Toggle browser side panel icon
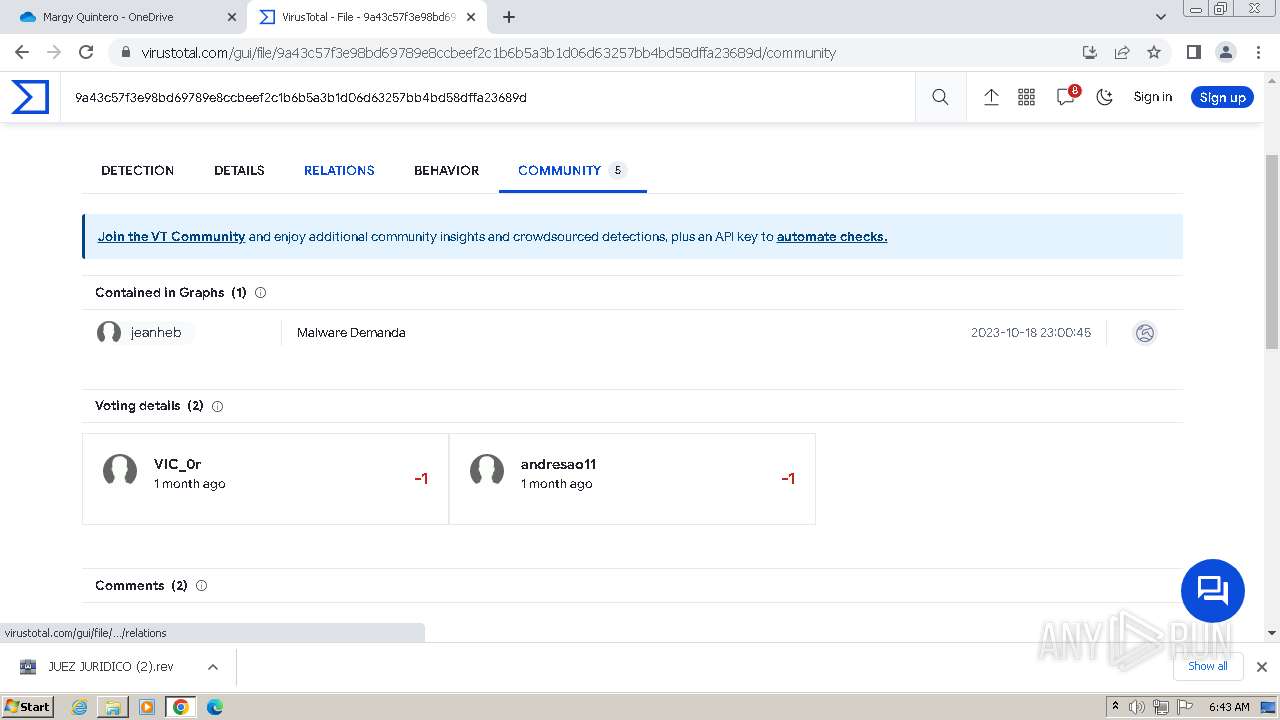1280x720 pixels. [x=1193, y=52]
